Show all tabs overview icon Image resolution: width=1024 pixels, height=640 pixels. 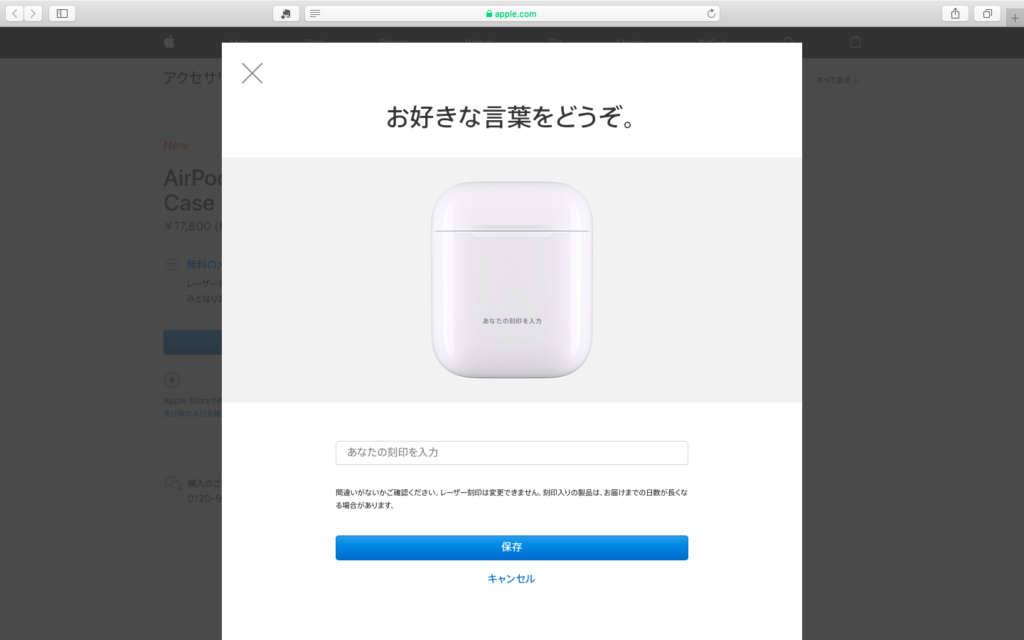click(x=987, y=13)
